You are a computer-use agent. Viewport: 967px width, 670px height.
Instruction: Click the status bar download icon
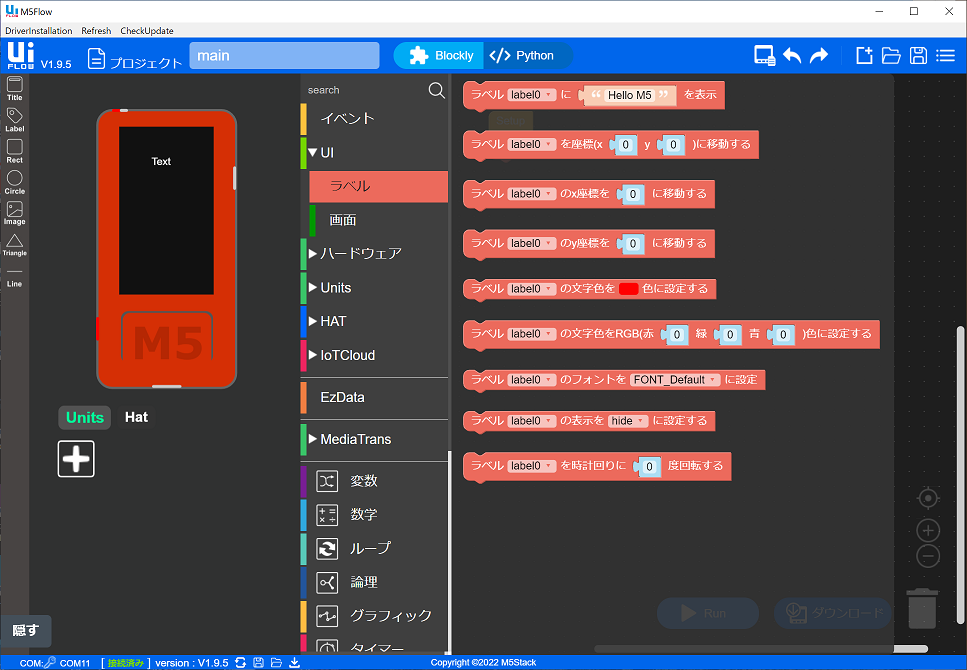tap(295, 663)
